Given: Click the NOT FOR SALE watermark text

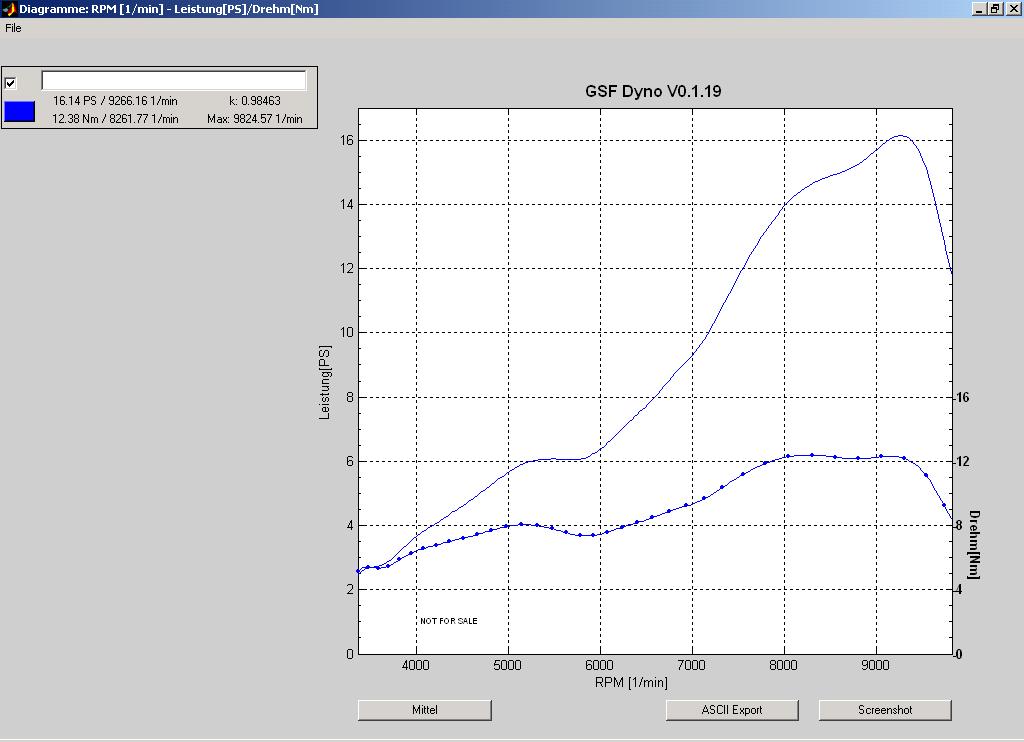Looking at the screenshot, I should pyautogui.click(x=448, y=621).
